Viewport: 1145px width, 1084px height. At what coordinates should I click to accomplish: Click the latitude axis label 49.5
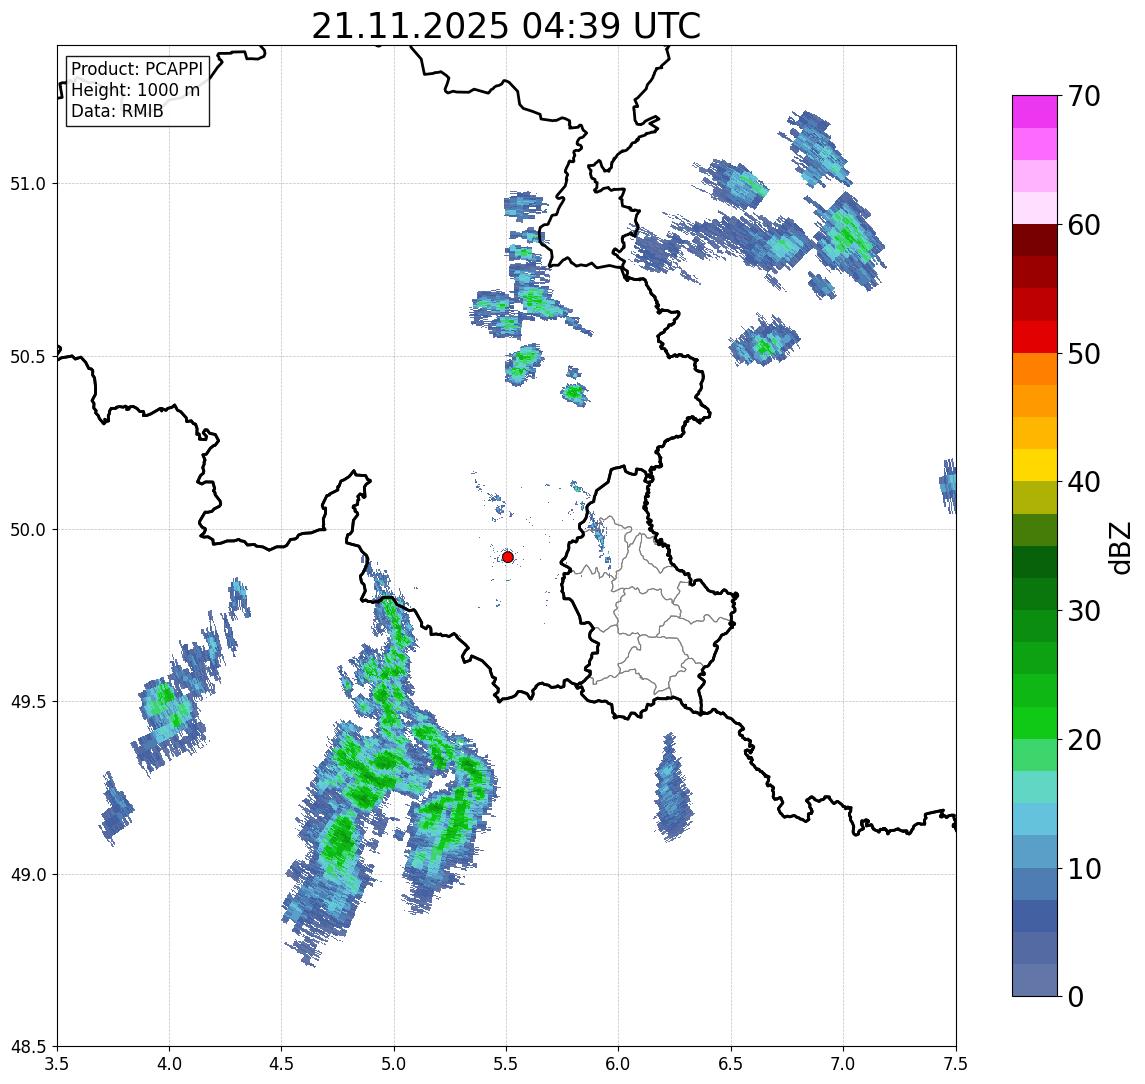coord(28,702)
